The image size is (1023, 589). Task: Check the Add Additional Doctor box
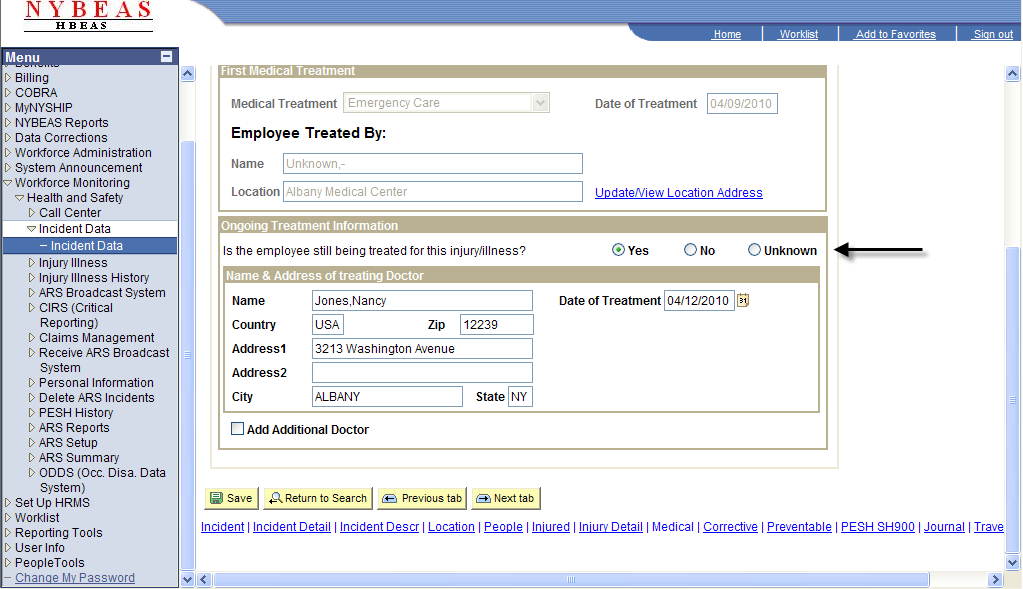[x=237, y=429]
